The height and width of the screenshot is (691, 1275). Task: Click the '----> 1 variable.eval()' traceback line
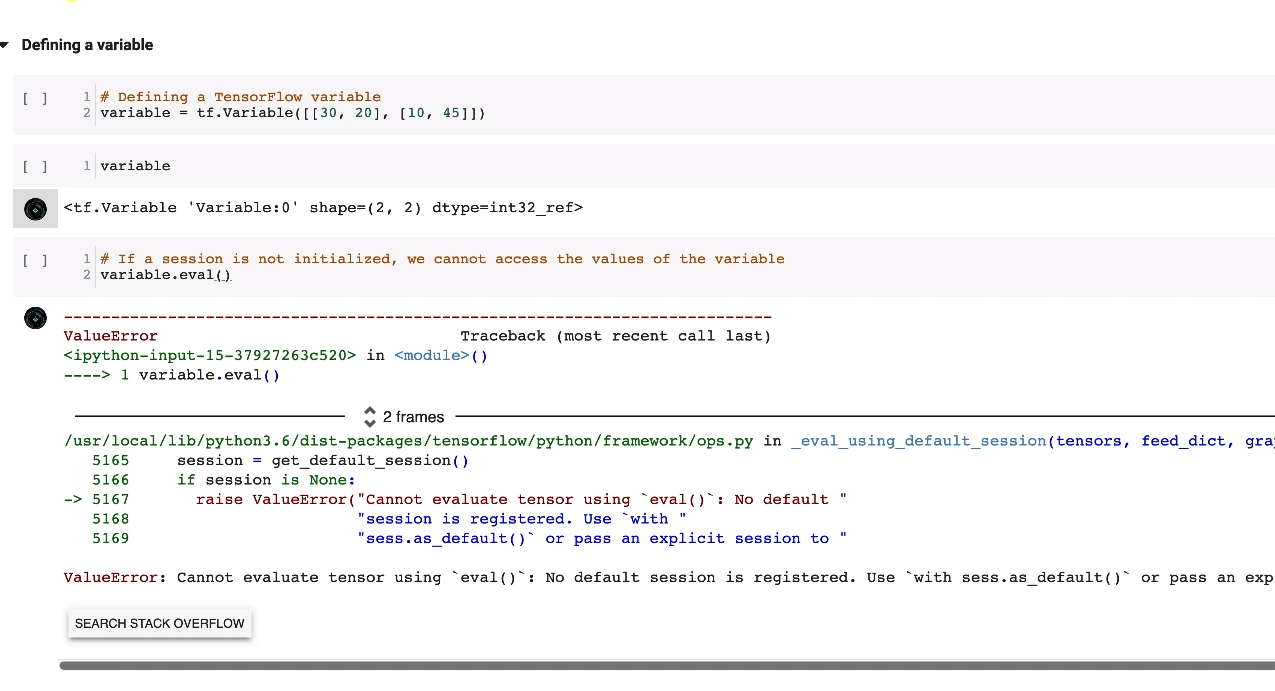172,375
